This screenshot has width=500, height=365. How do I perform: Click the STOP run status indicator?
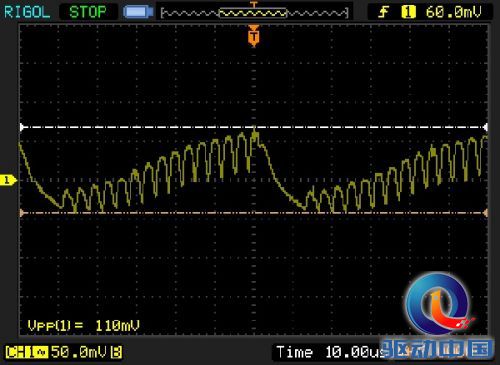click(x=88, y=12)
